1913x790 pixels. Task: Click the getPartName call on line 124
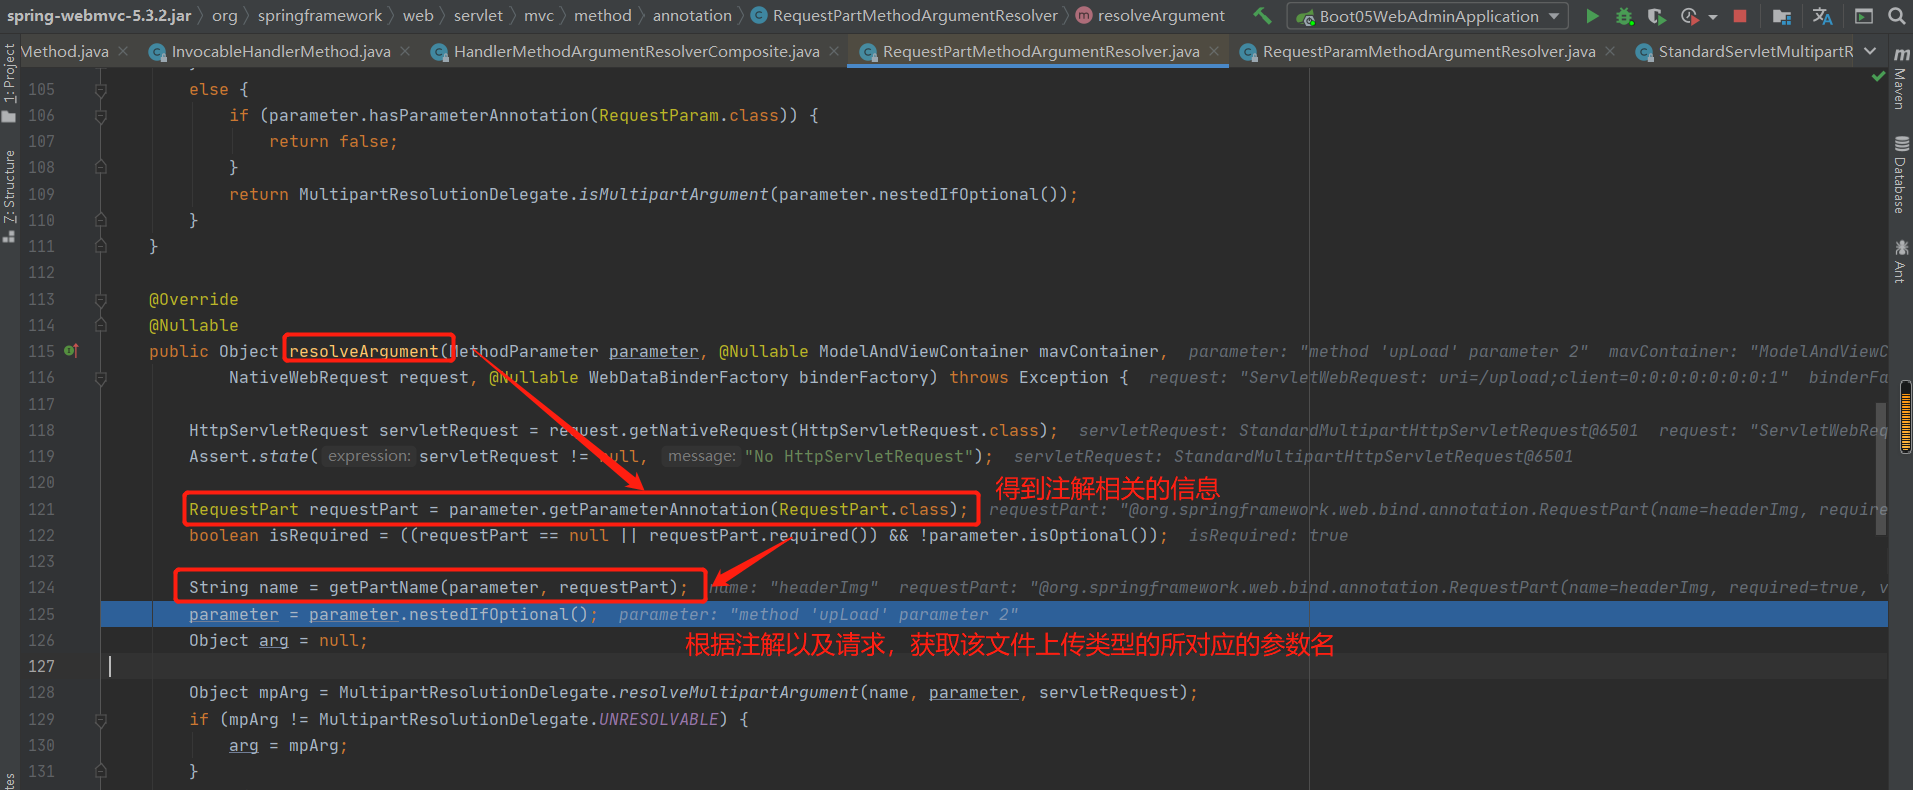tap(383, 587)
